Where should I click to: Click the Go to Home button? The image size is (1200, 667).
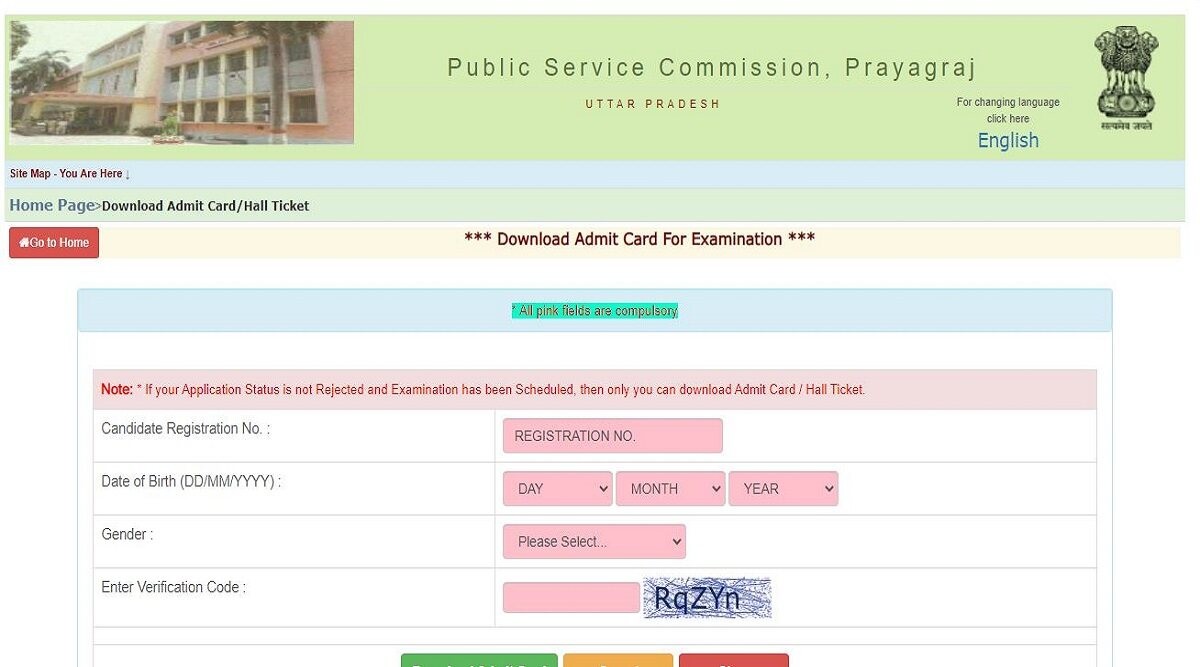(x=54, y=243)
